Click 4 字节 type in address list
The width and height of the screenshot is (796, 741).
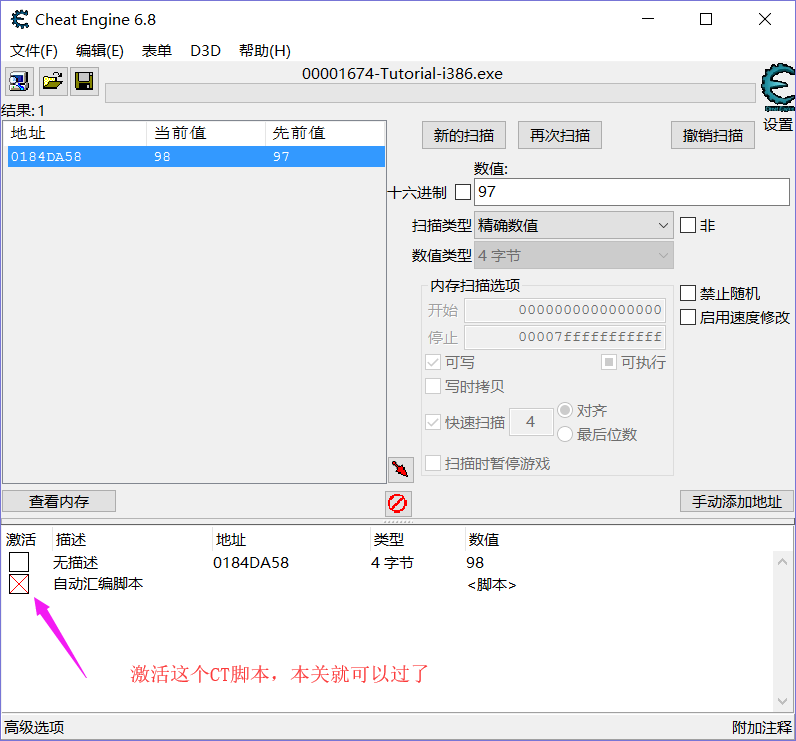pos(392,562)
